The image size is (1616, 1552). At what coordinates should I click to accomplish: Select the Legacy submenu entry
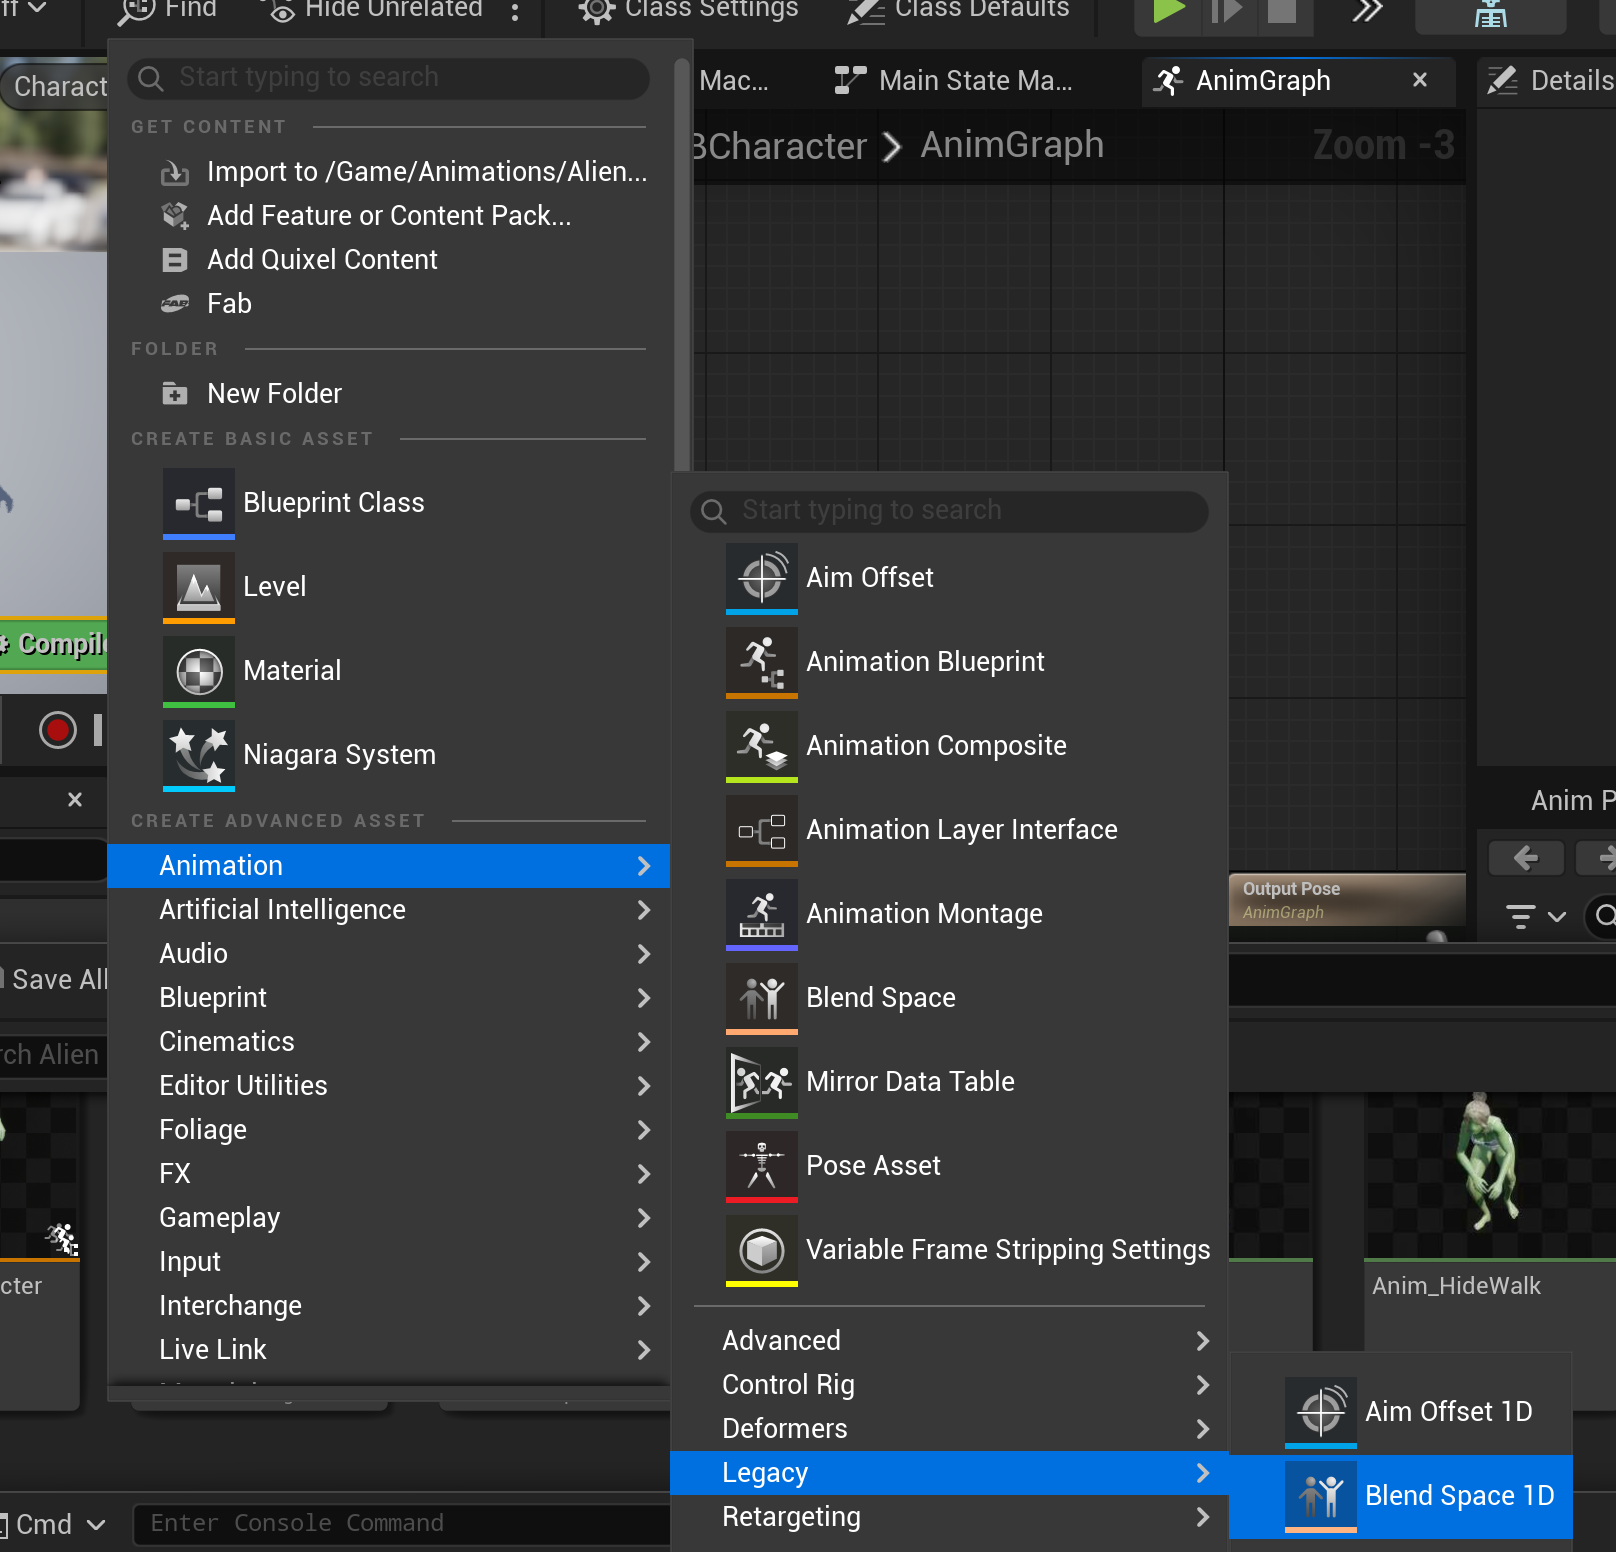pos(949,1473)
